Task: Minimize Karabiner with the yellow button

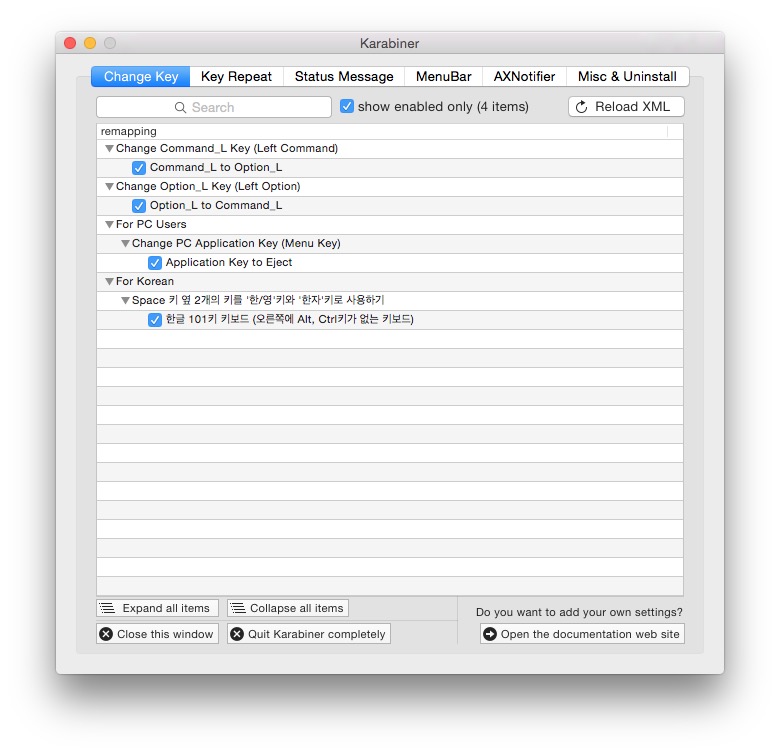Action: tap(90, 43)
